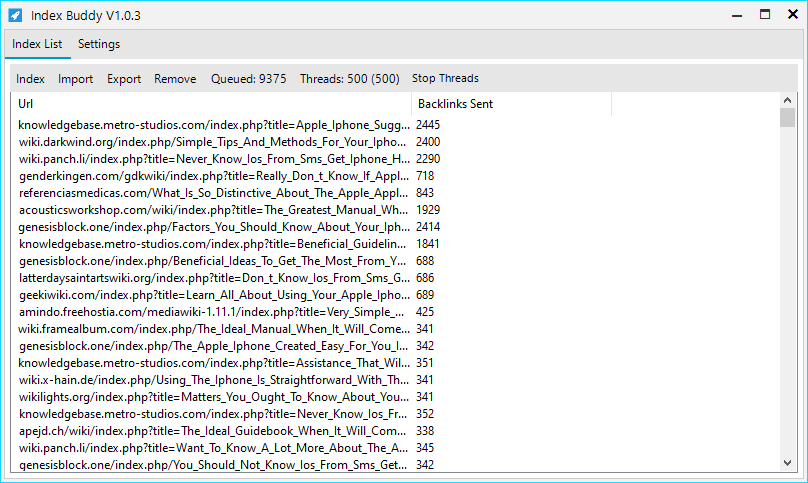808x483 pixels.
Task: Select the wiki.darkwind.org row
Action: pyautogui.click(x=214, y=142)
